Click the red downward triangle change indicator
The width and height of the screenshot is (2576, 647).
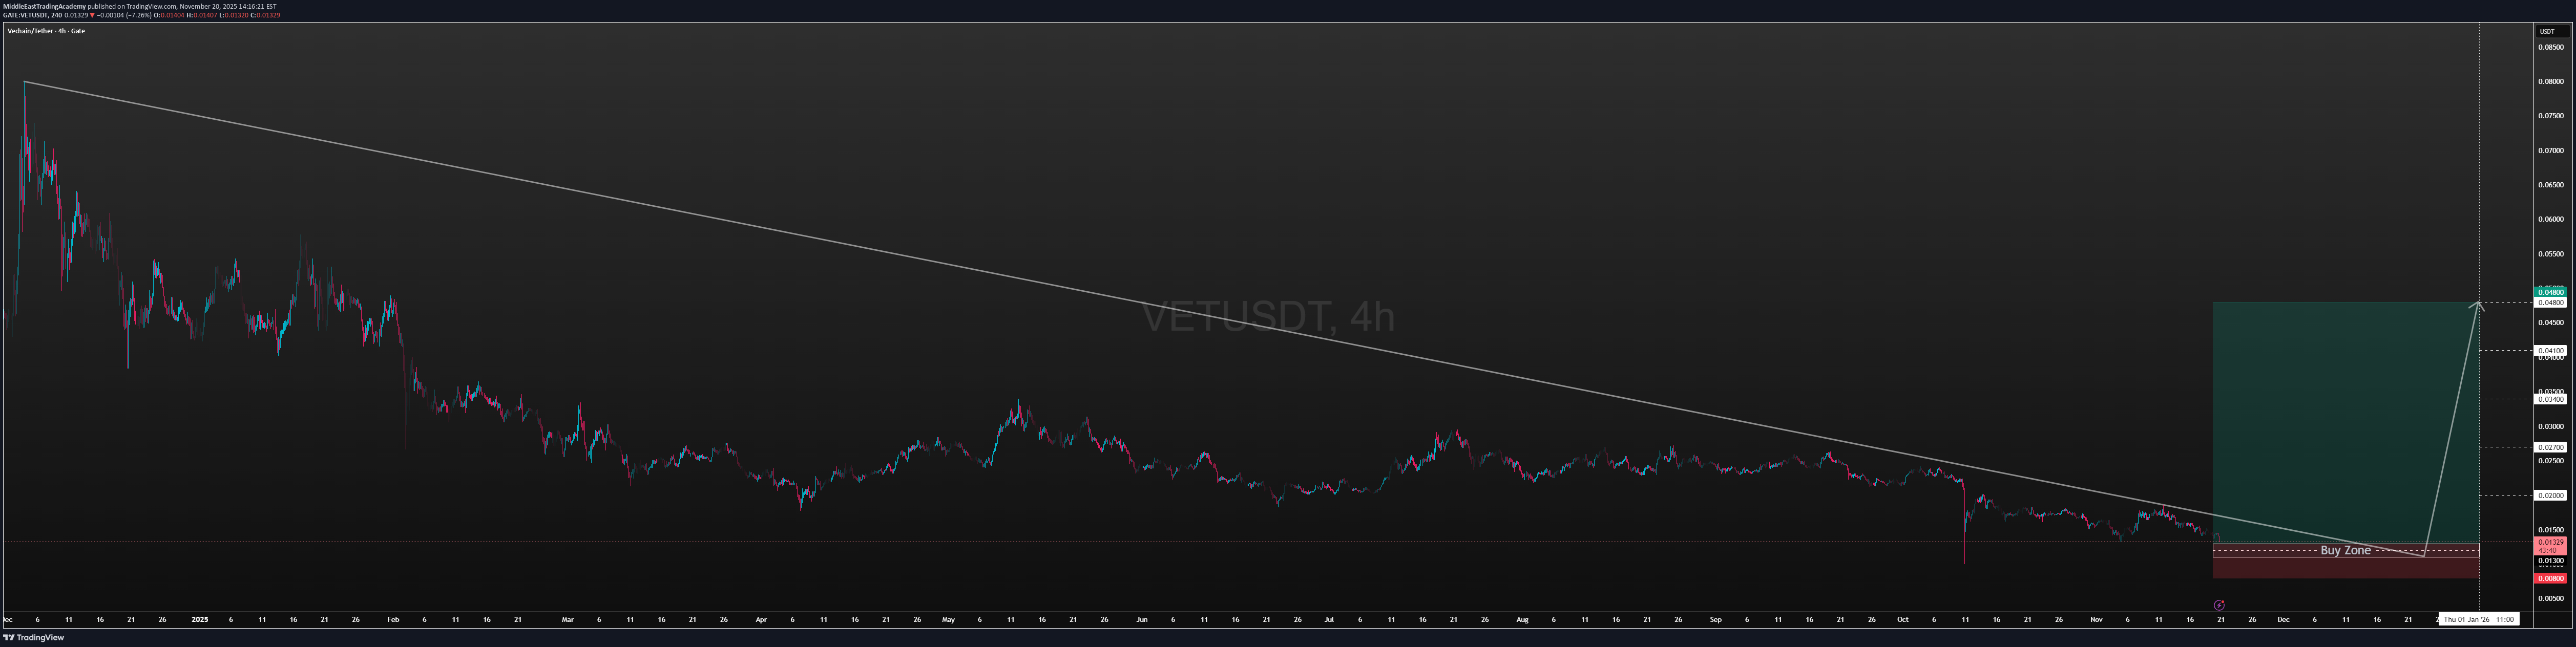[x=92, y=15]
